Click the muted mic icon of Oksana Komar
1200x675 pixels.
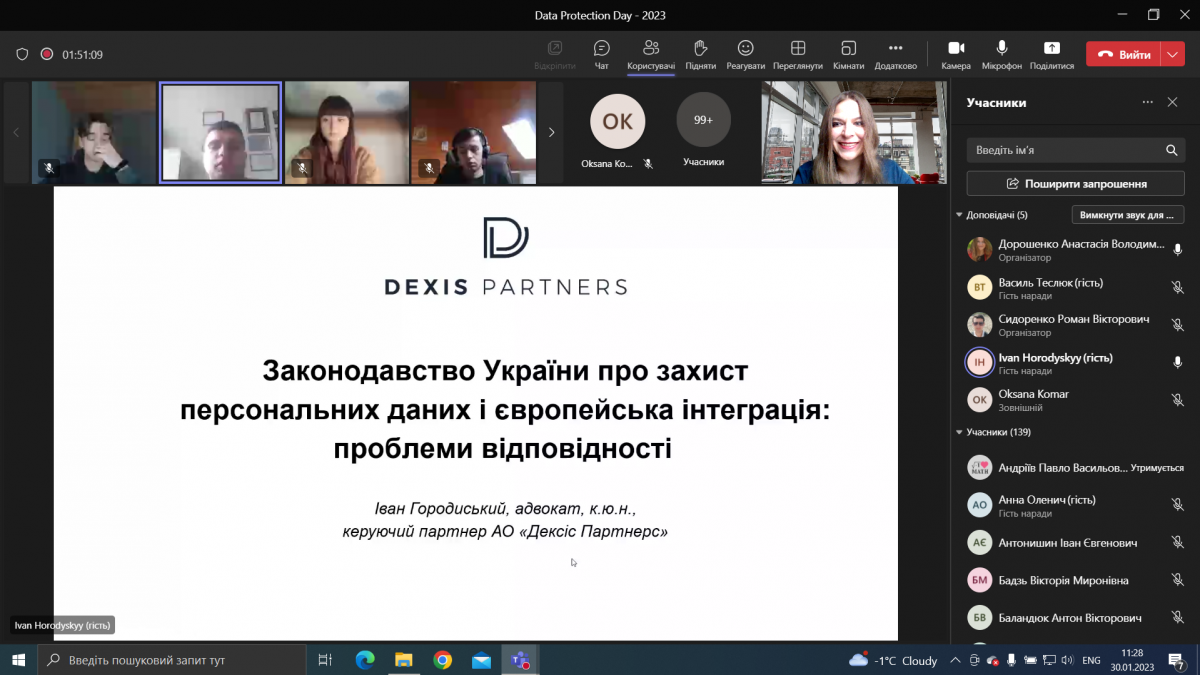[1177, 400]
